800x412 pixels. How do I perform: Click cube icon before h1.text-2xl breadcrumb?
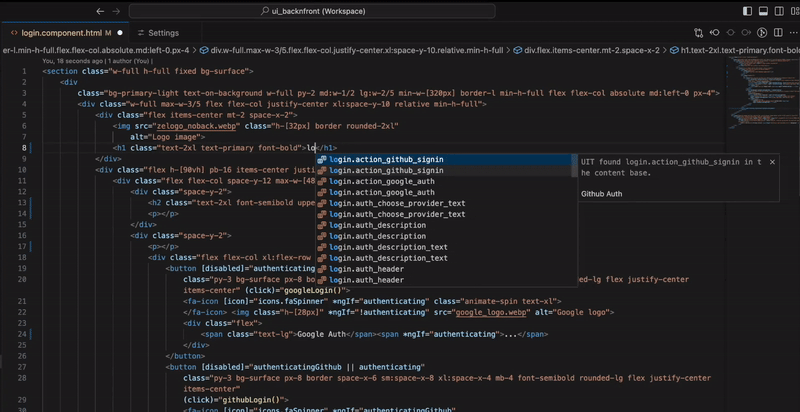tap(674, 50)
